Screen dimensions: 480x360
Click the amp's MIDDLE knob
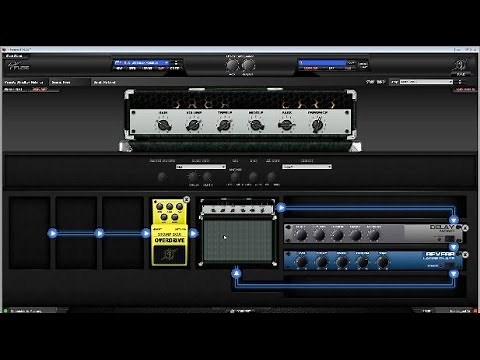coord(256,125)
